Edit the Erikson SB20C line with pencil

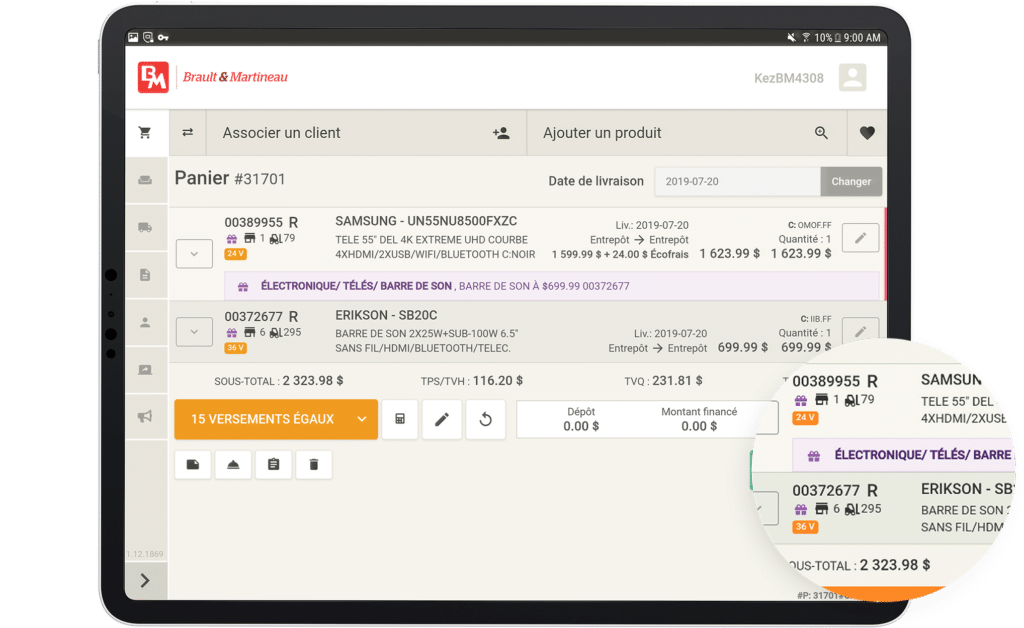point(860,331)
